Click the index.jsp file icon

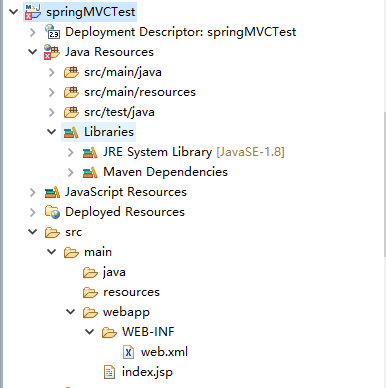109,372
